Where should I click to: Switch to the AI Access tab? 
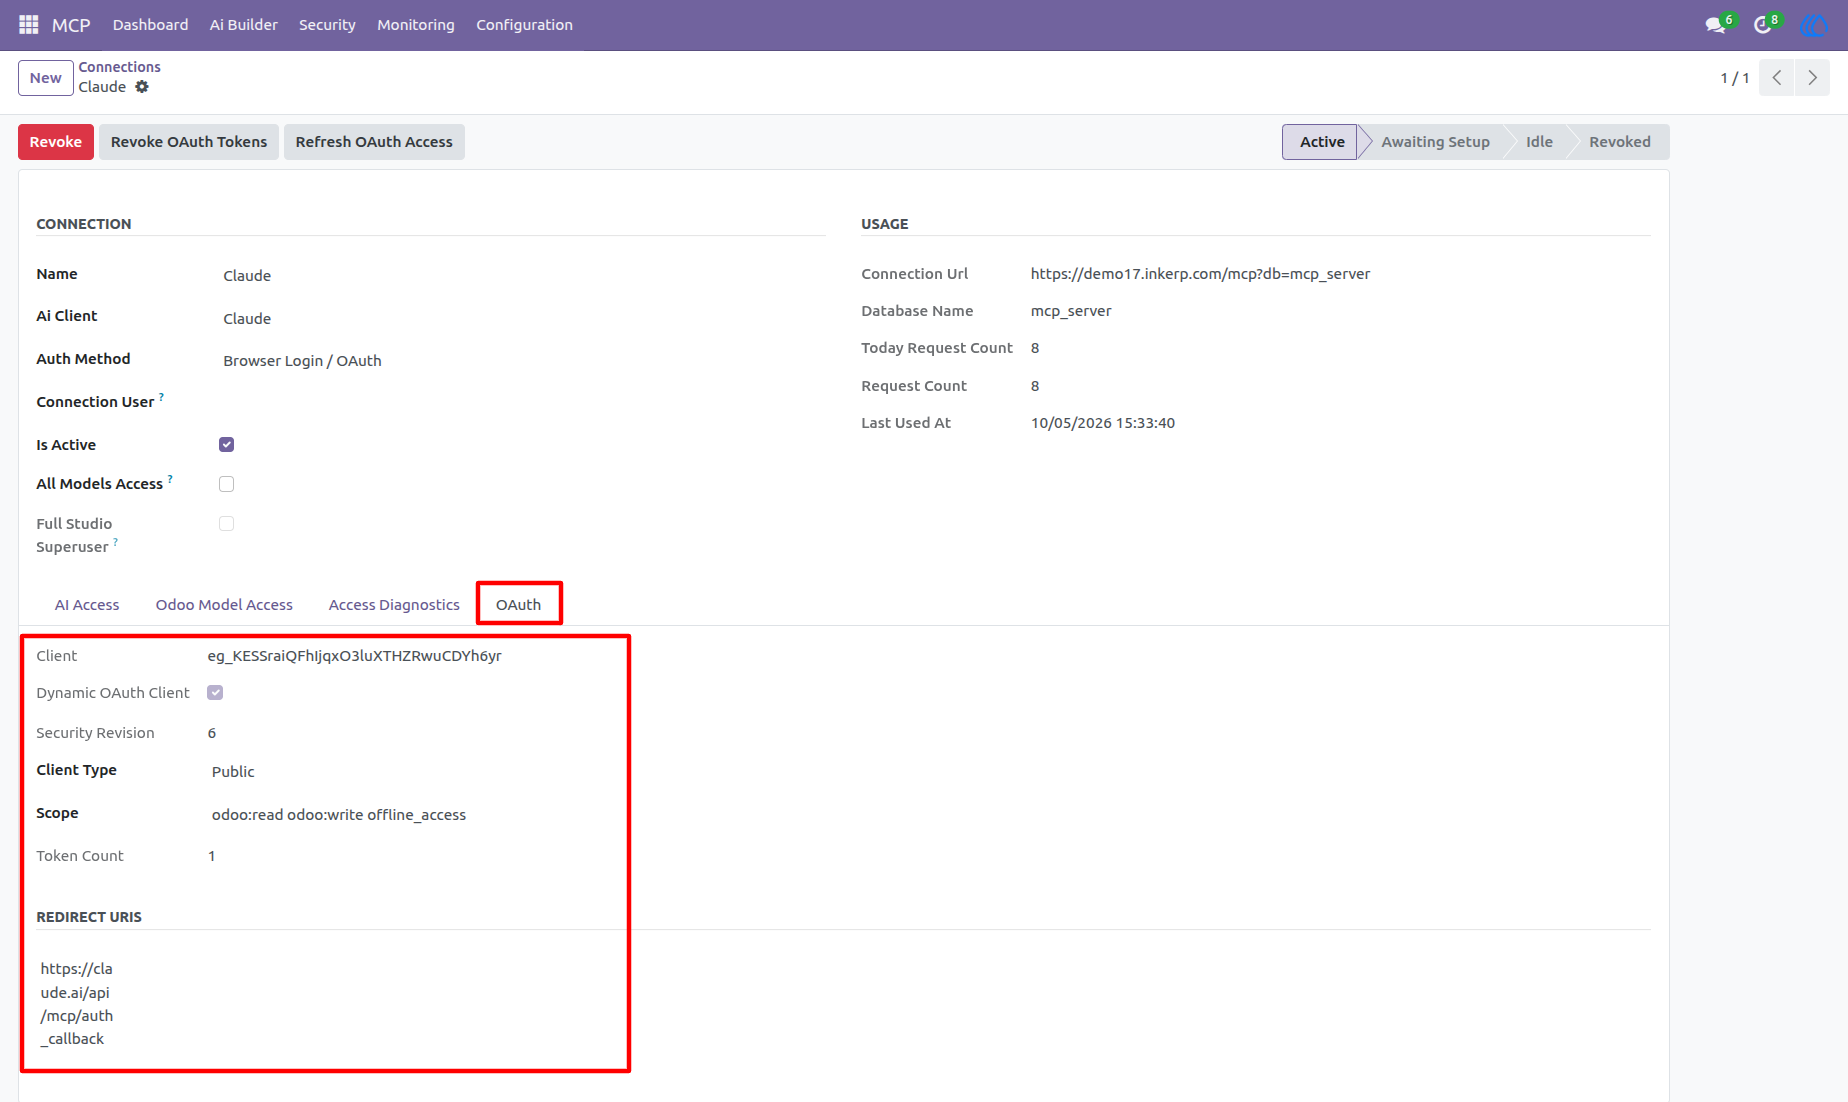point(87,605)
